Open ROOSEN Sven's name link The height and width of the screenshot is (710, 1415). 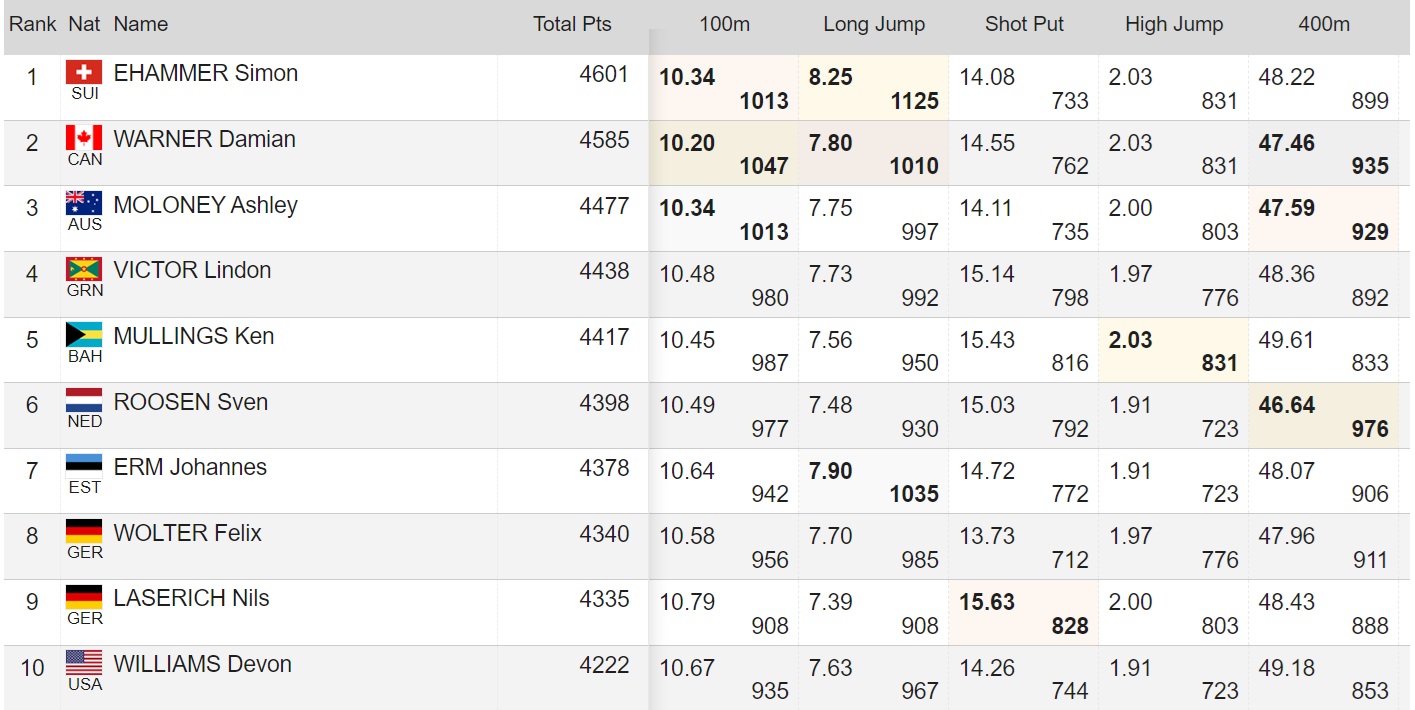[x=191, y=402]
